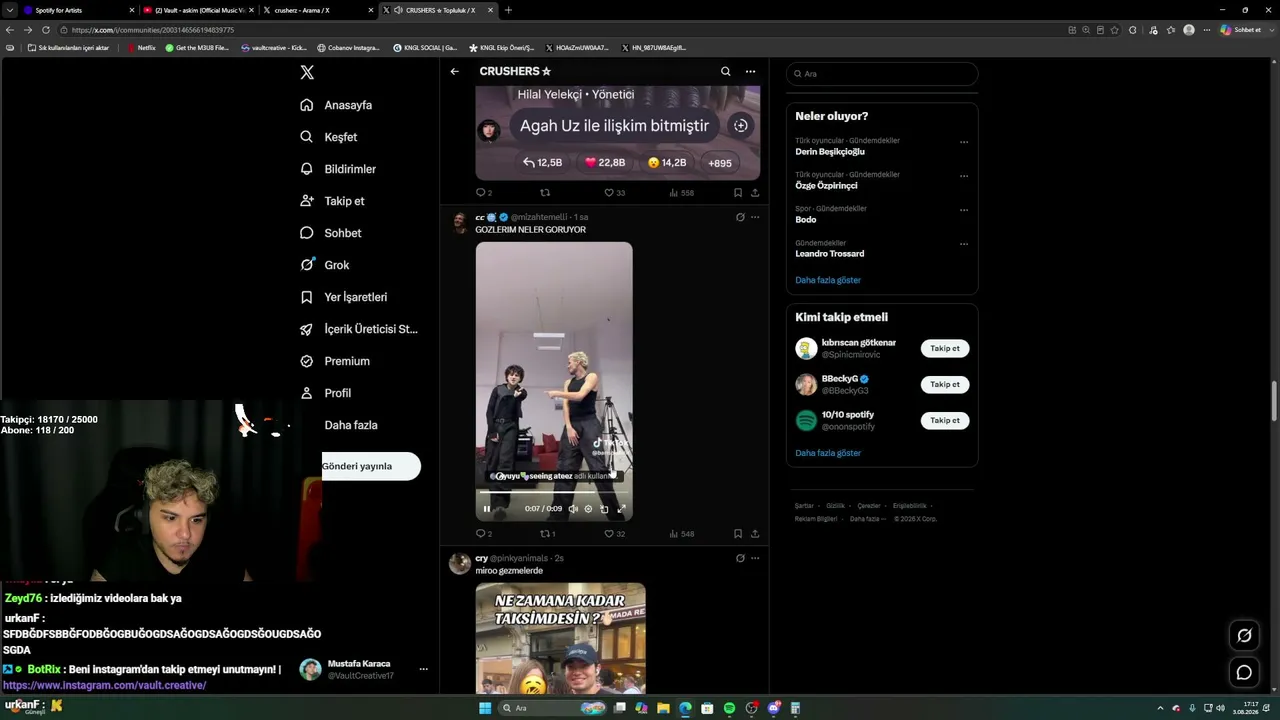1280x720 pixels.
Task: Open the NE ZAMANA KADAR TAKSIMDESIN image
Action: coord(560,639)
